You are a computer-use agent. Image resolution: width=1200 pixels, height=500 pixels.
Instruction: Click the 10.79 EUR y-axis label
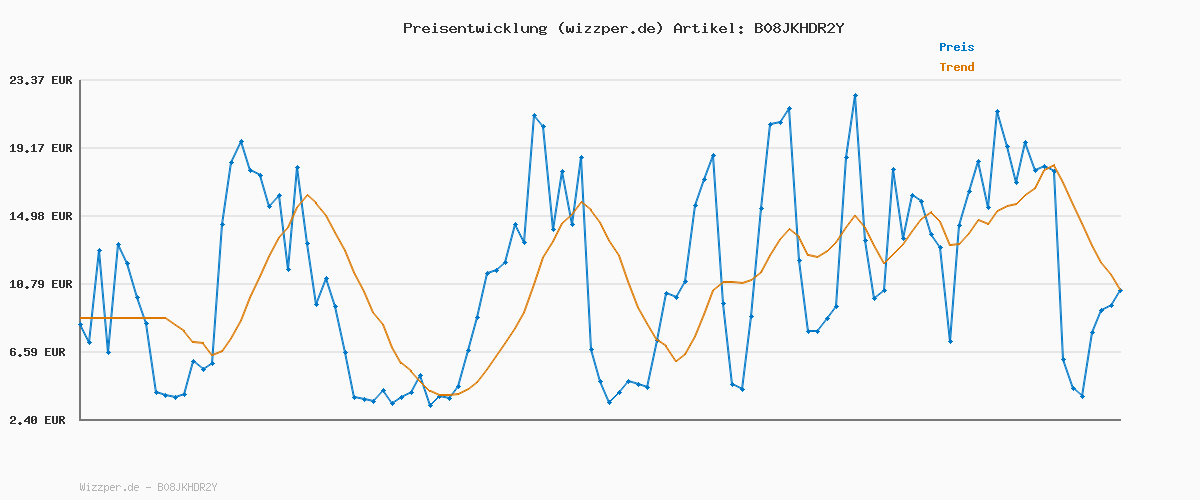point(39,284)
